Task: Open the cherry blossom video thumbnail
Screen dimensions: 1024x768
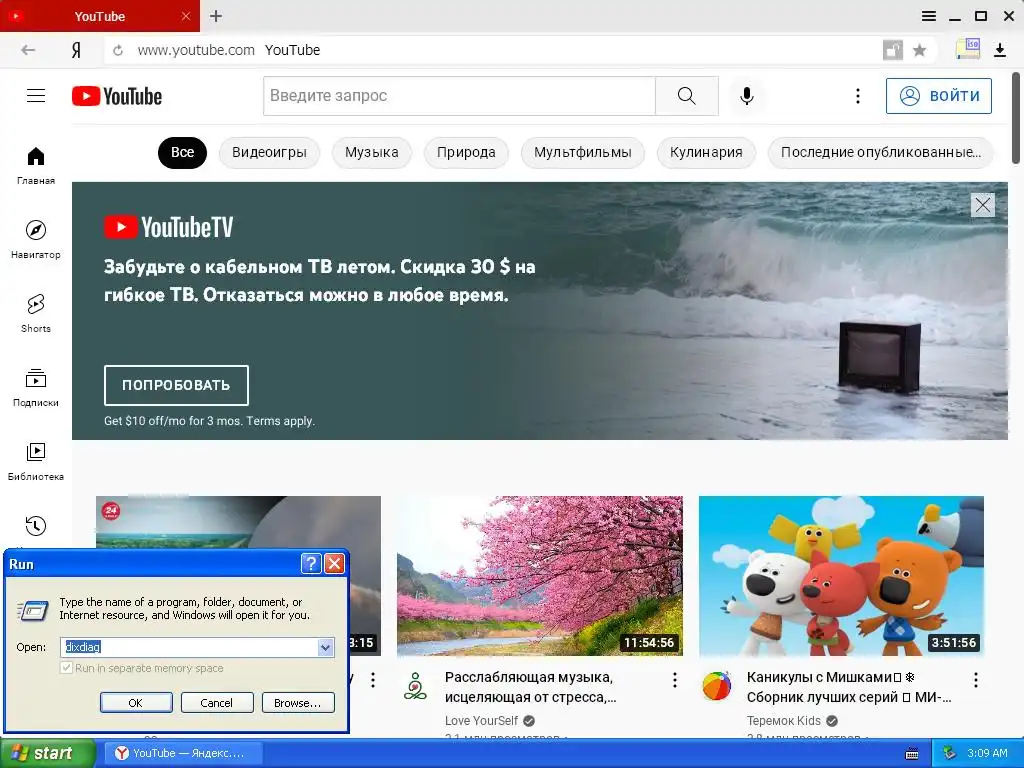Action: [x=540, y=575]
